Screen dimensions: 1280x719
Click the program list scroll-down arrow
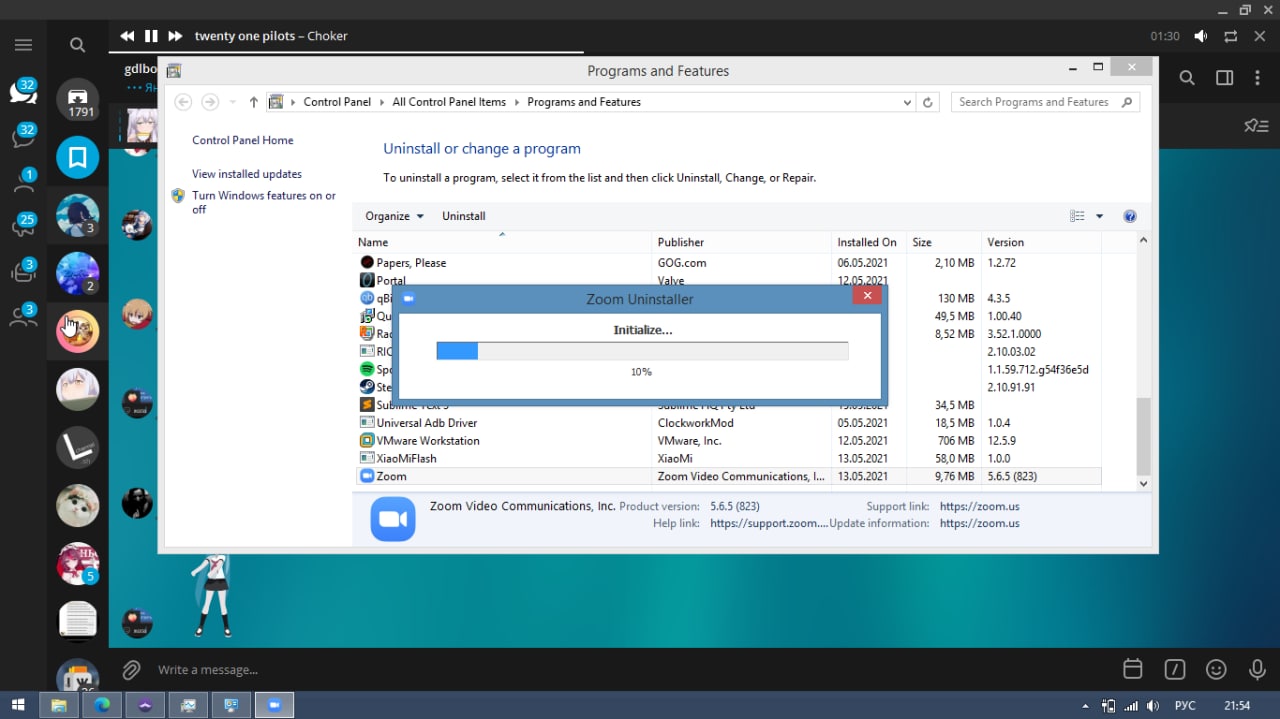coord(1144,483)
